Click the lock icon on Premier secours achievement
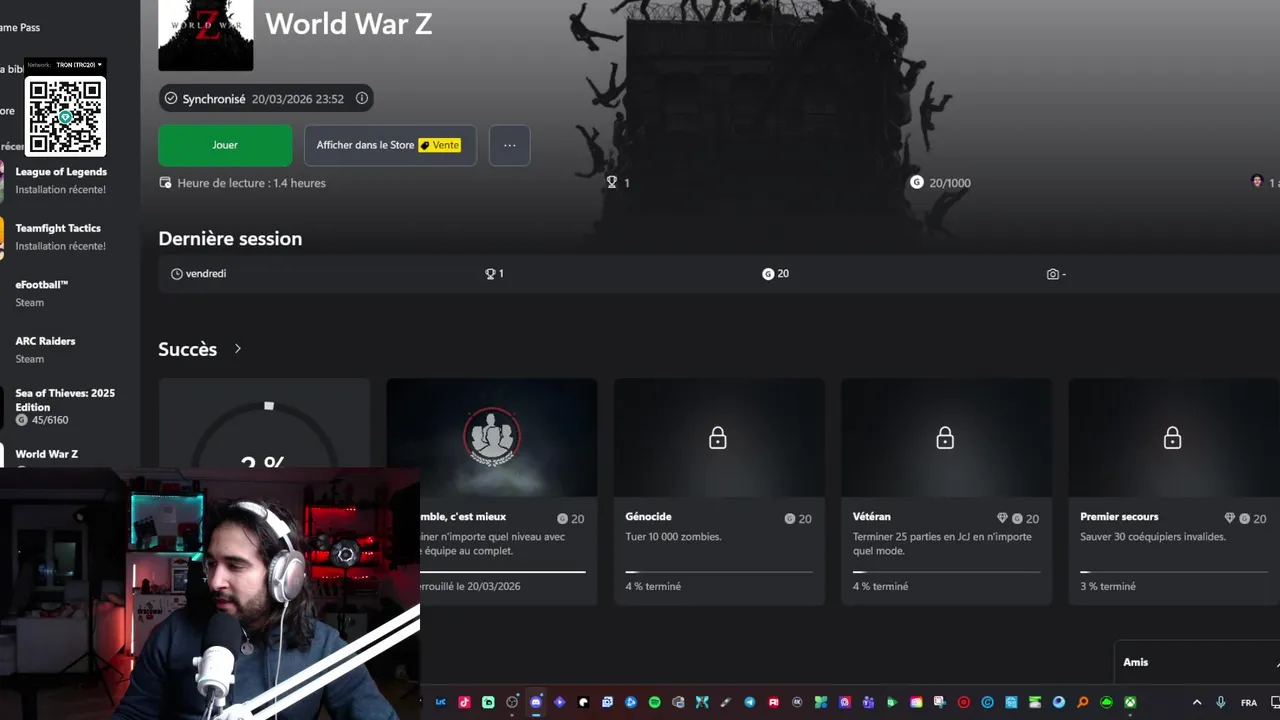This screenshot has height=720, width=1280. (x=1172, y=438)
